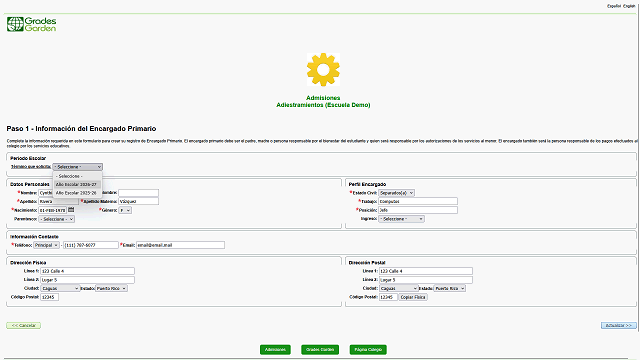Open the Término que solicita dropdown
This screenshot has height=360, width=640.
point(78,167)
